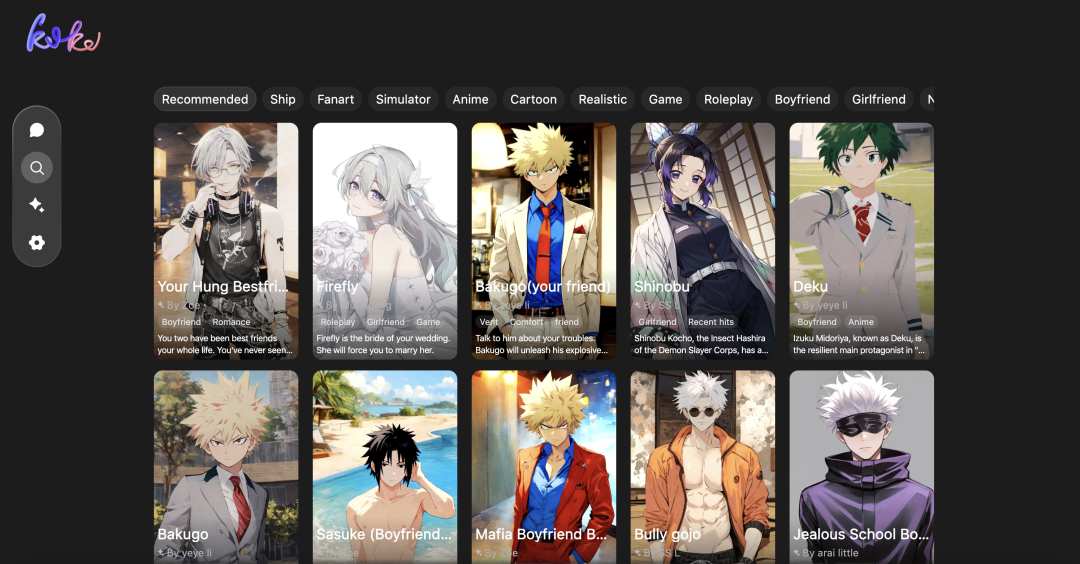
Task: Switch to the Fanart category tab
Action: click(335, 99)
